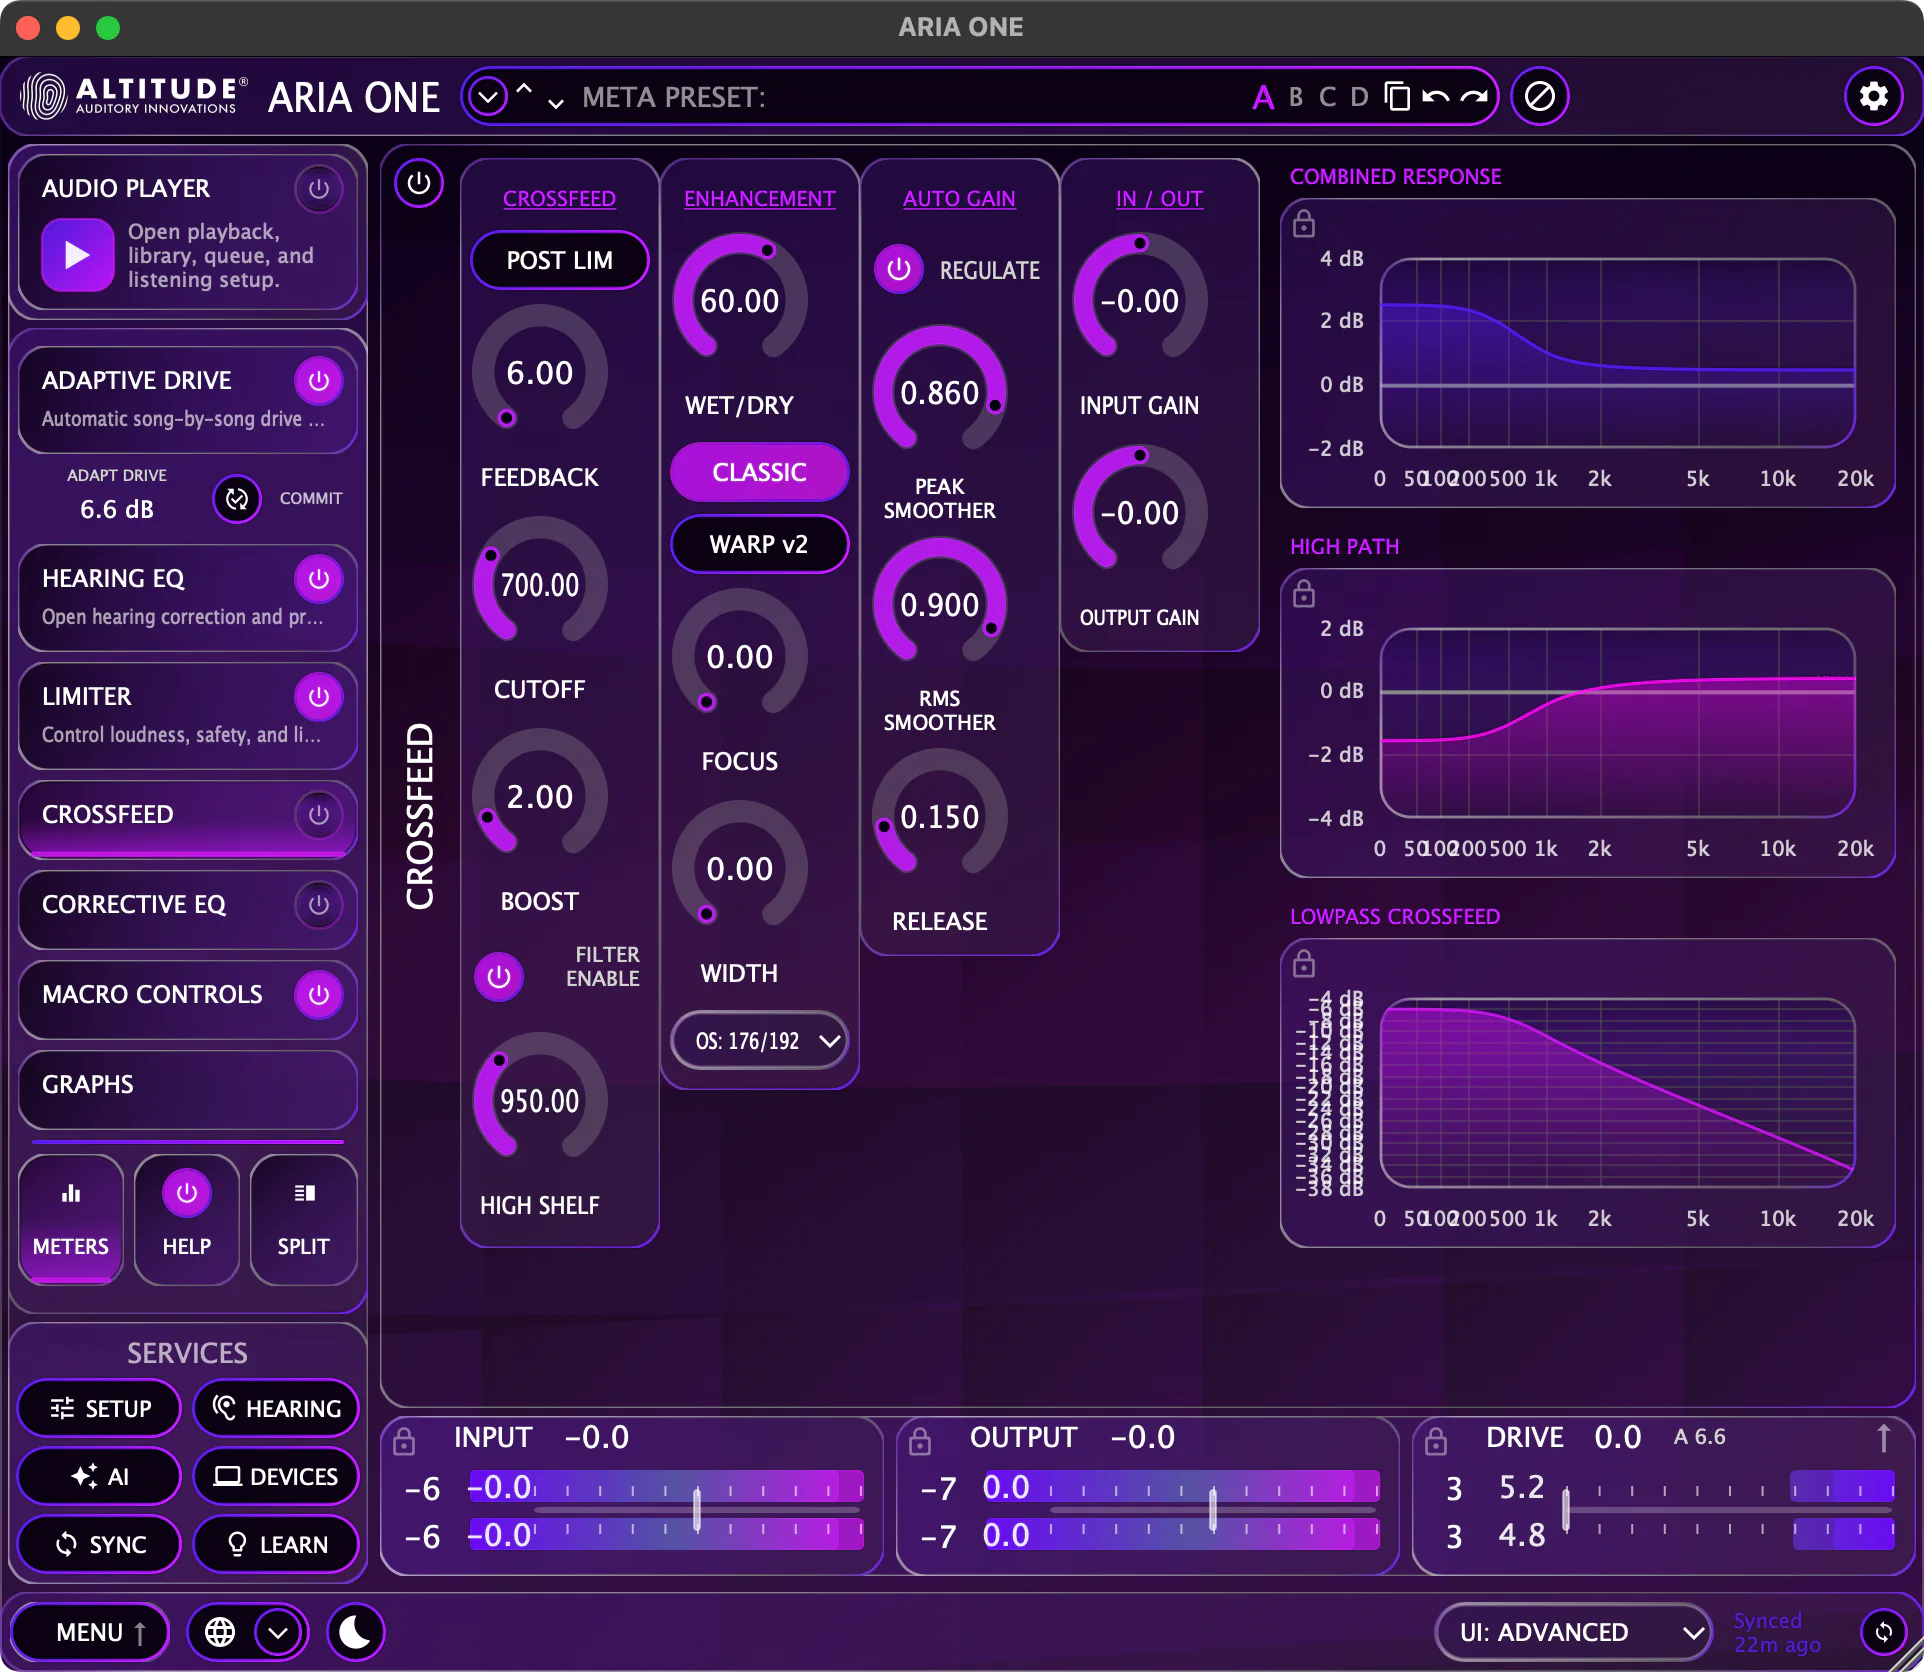Screen dimensions: 1924x1672
Task: Open the UI: ADVANCED dropdown
Action: click(x=1573, y=1632)
